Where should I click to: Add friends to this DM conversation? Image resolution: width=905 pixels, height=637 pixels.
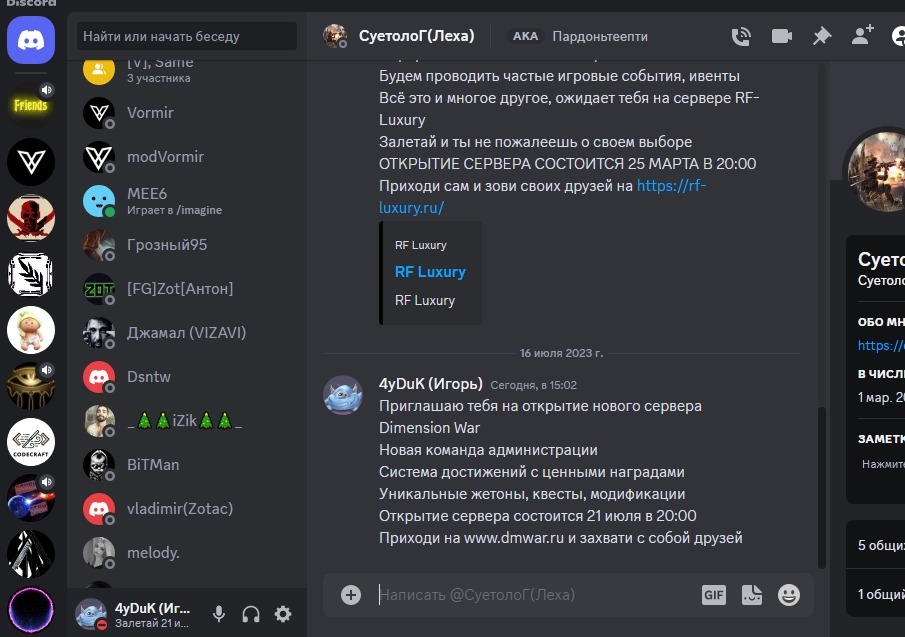(862, 36)
